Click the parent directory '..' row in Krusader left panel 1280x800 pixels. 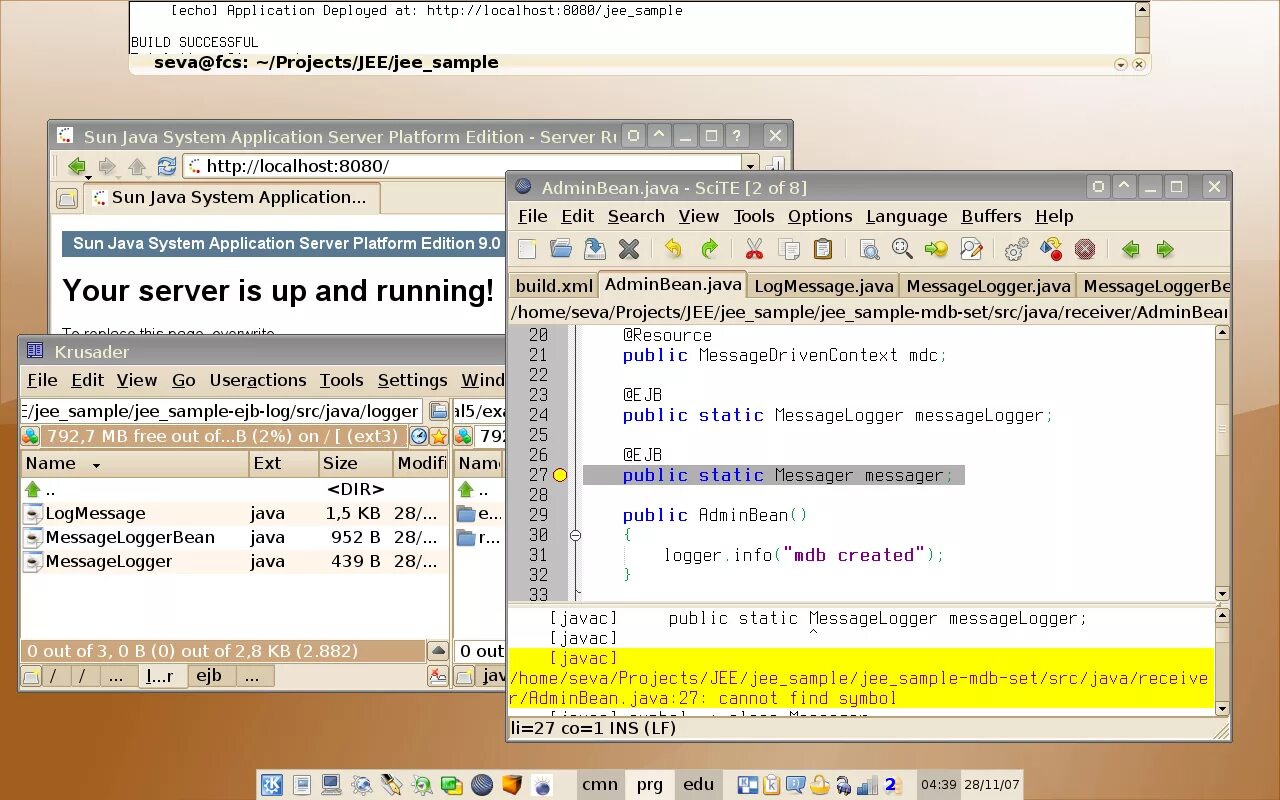[234, 489]
